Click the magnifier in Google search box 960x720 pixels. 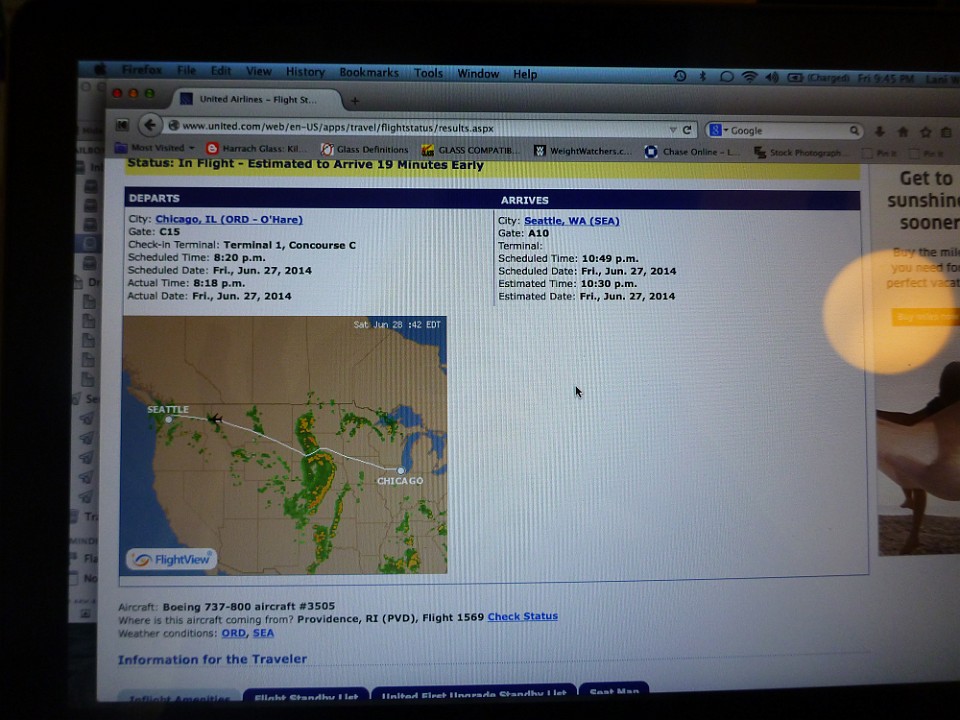(853, 130)
